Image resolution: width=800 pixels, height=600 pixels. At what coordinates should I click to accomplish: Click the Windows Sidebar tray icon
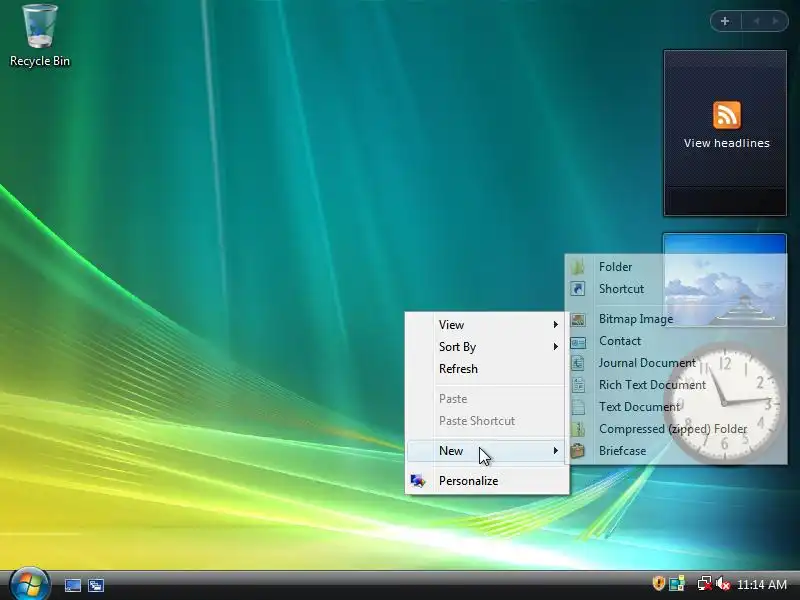(677, 583)
